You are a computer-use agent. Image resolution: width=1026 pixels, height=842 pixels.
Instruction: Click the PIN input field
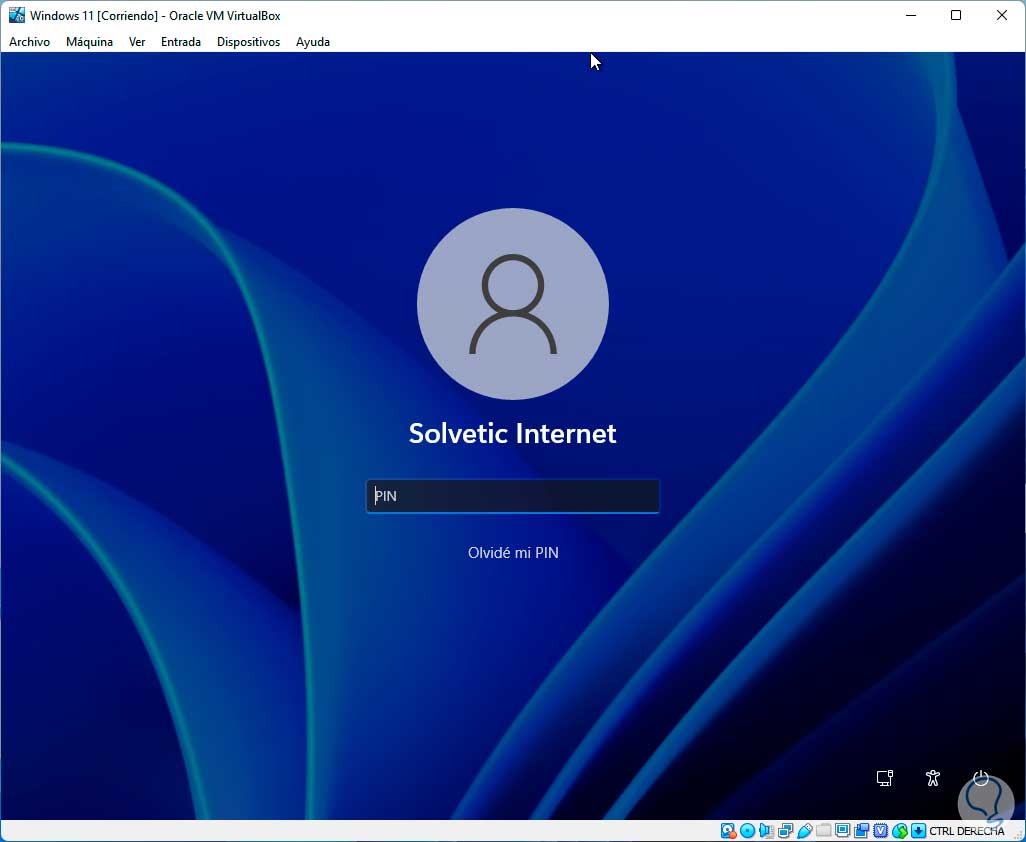point(512,496)
